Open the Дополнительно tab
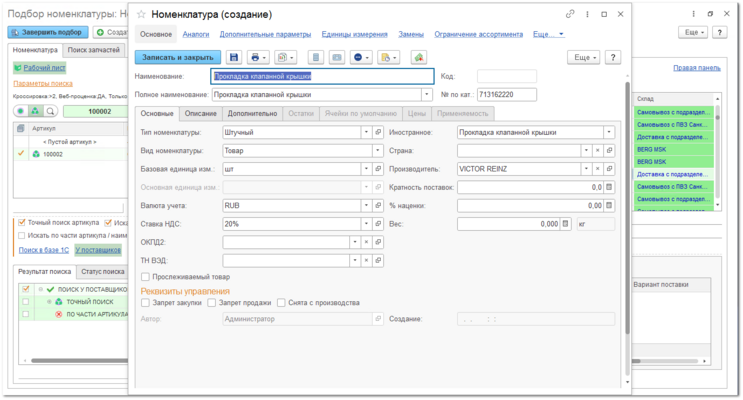This screenshot has width=743, height=400. tap(252, 114)
